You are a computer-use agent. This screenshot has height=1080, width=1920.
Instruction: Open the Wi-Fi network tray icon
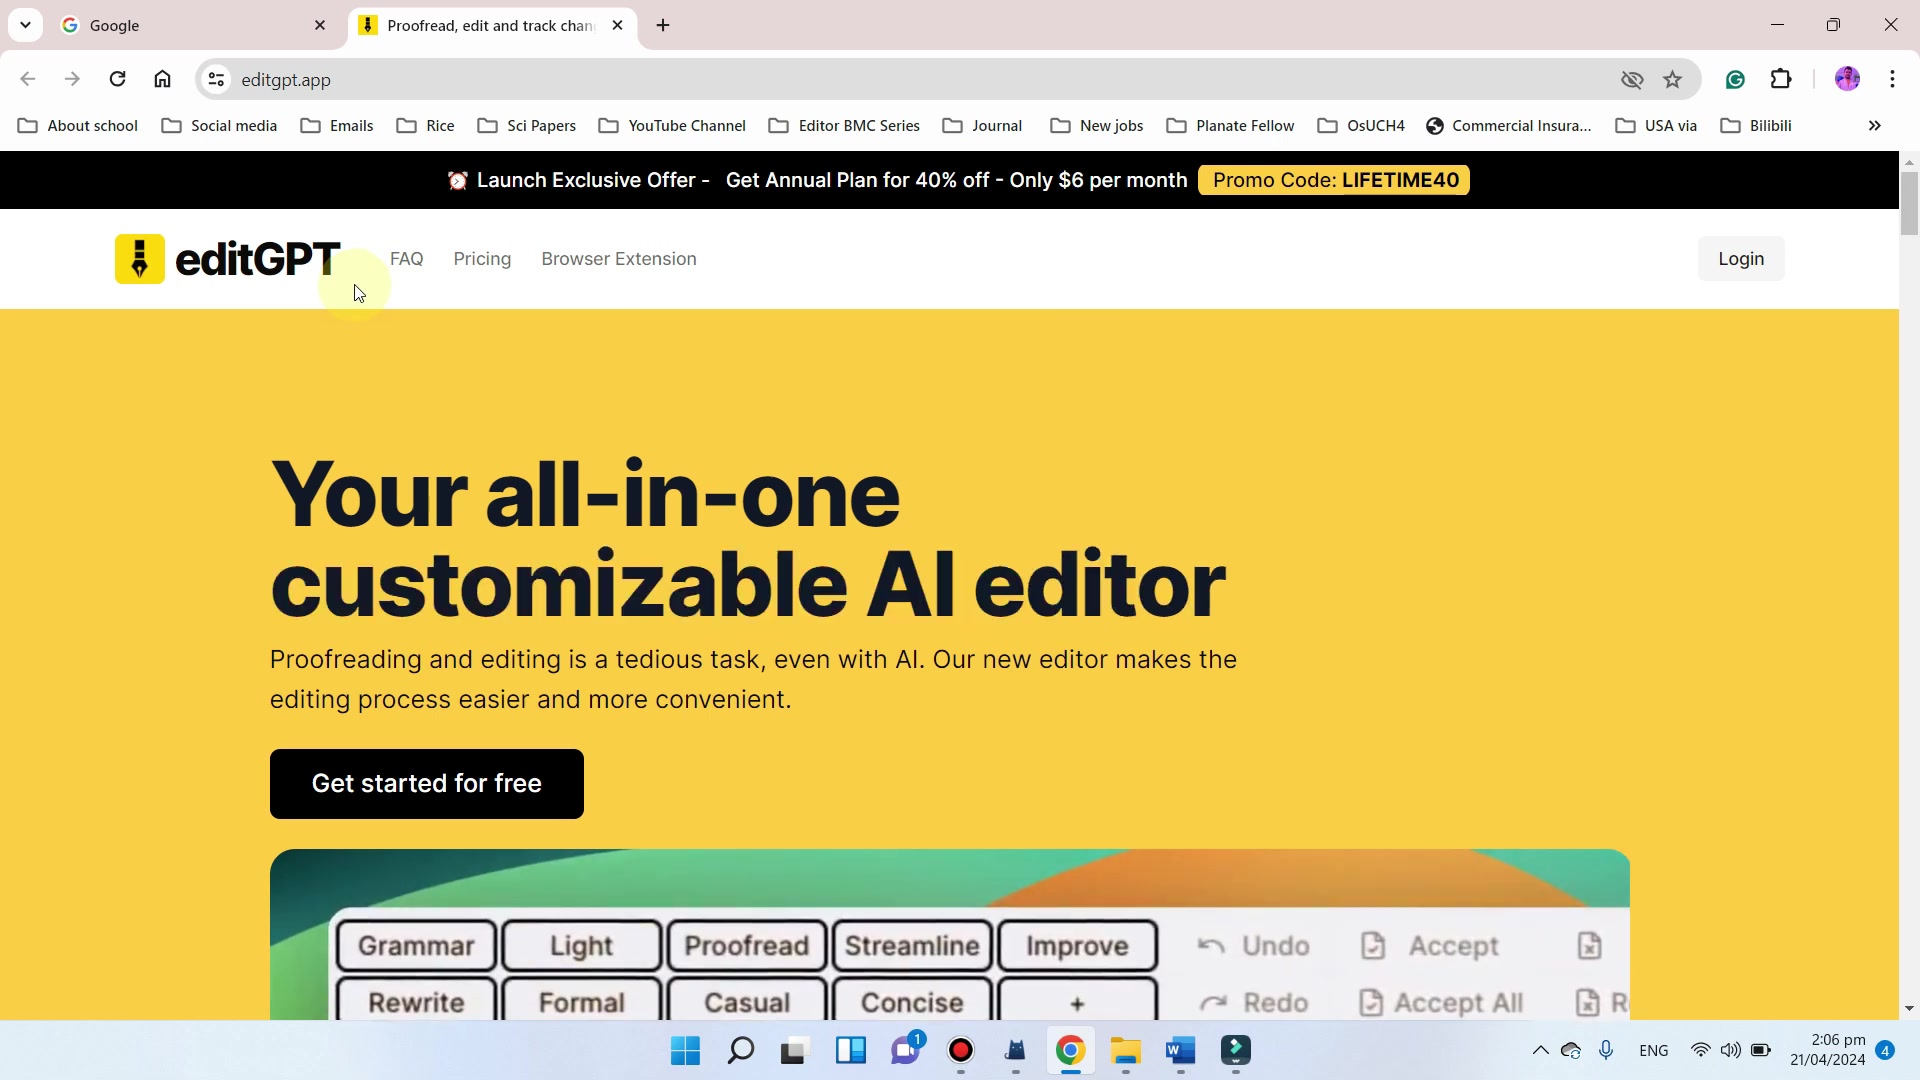1700,1050
